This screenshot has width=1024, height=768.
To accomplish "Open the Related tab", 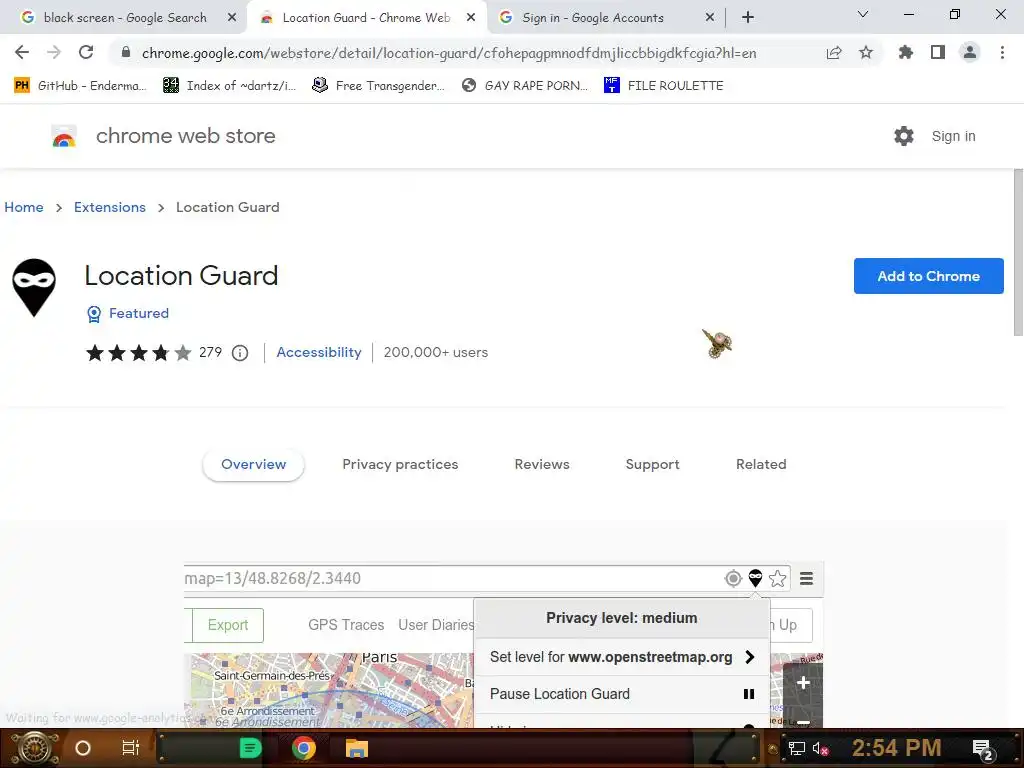I will tap(761, 464).
